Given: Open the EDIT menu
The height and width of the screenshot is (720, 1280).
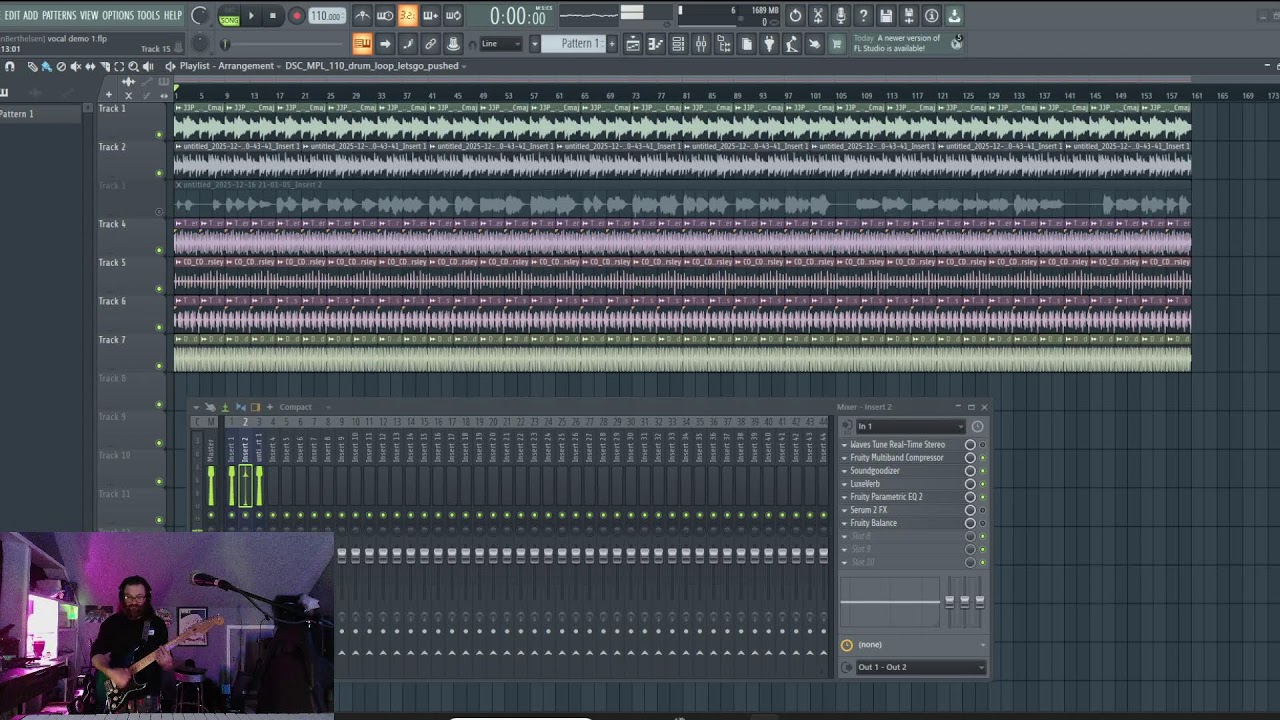Looking at the screenshot, I should coord(12,15).
